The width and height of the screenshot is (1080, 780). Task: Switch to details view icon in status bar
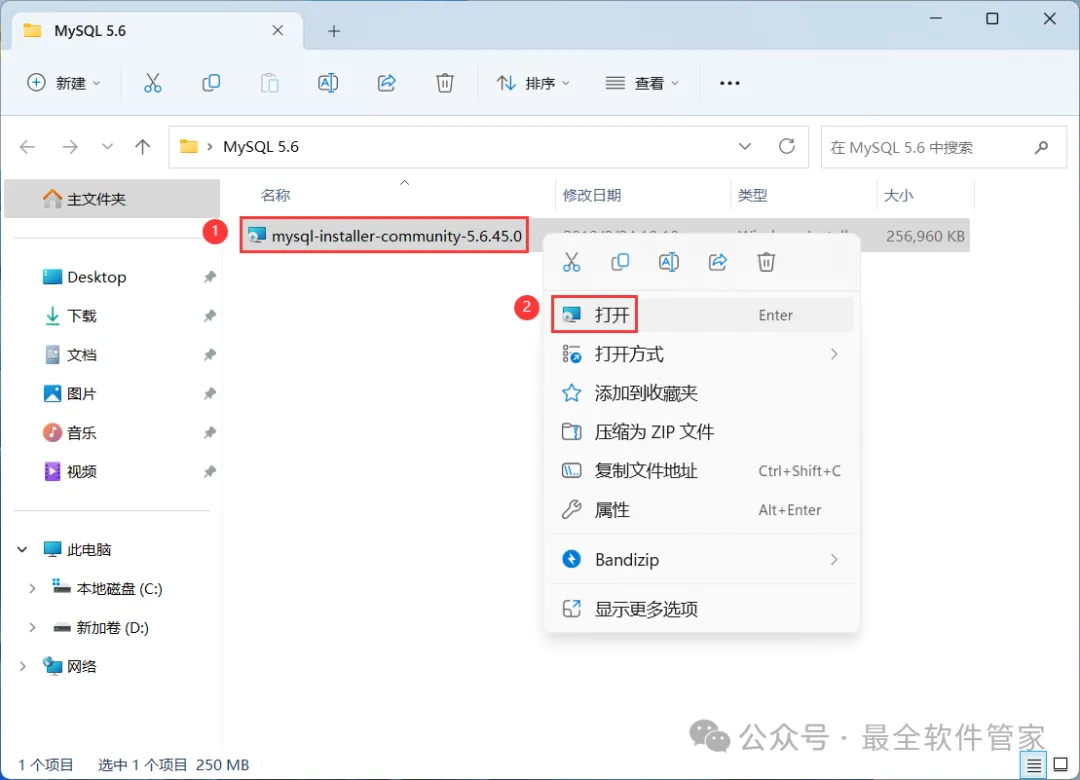(1033, 765)
